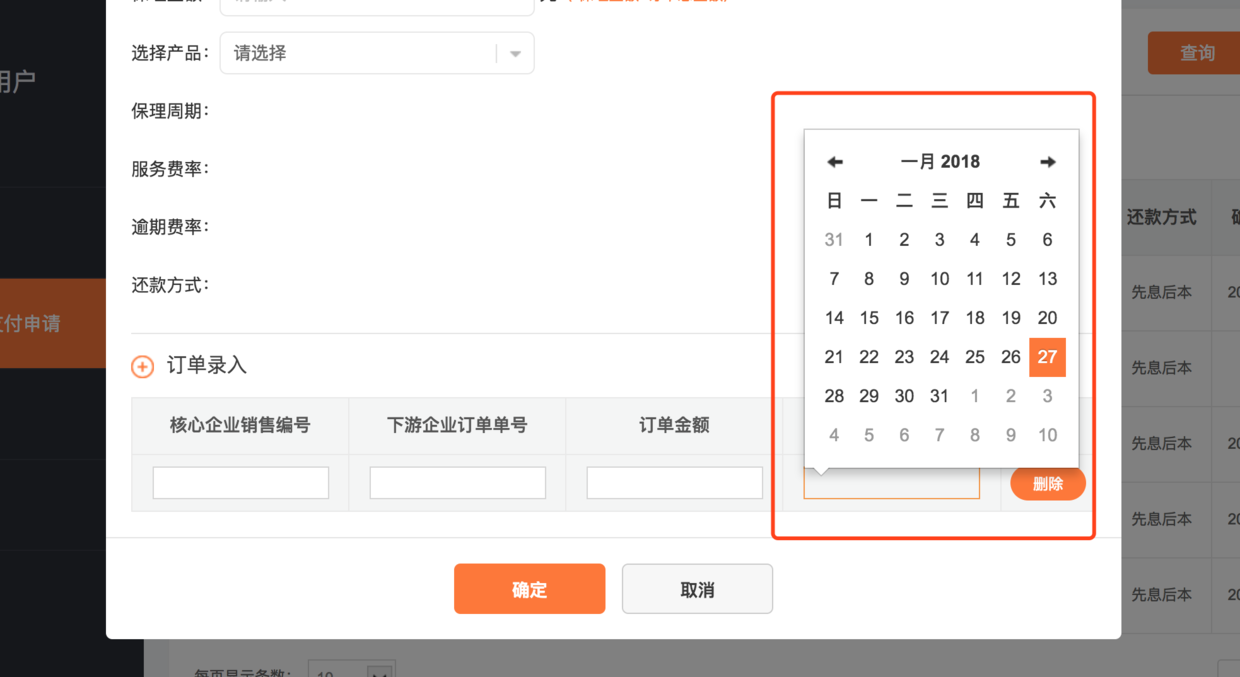The width and height of the screenshot is (1240, 677).
Task: Advance calendar to next month with right arrow
Action: (1047, 161)
